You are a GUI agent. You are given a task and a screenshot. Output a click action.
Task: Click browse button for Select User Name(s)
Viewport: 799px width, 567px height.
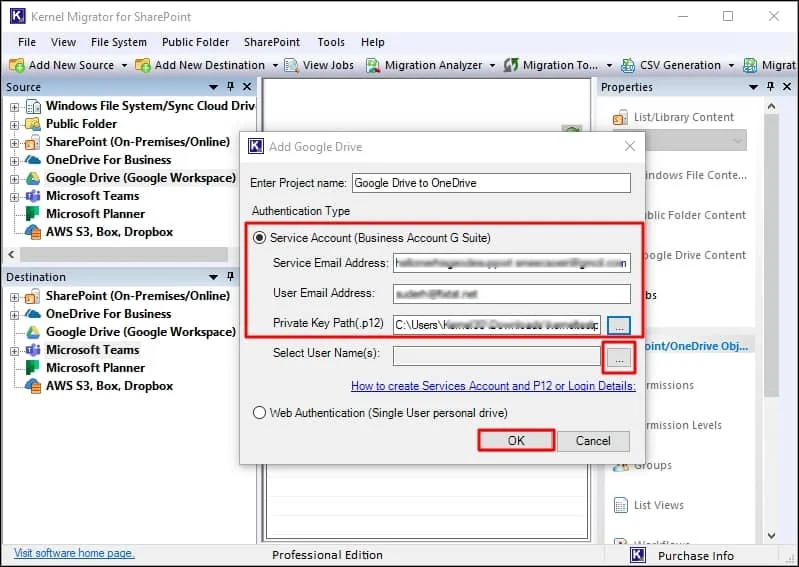click(619, 359)
